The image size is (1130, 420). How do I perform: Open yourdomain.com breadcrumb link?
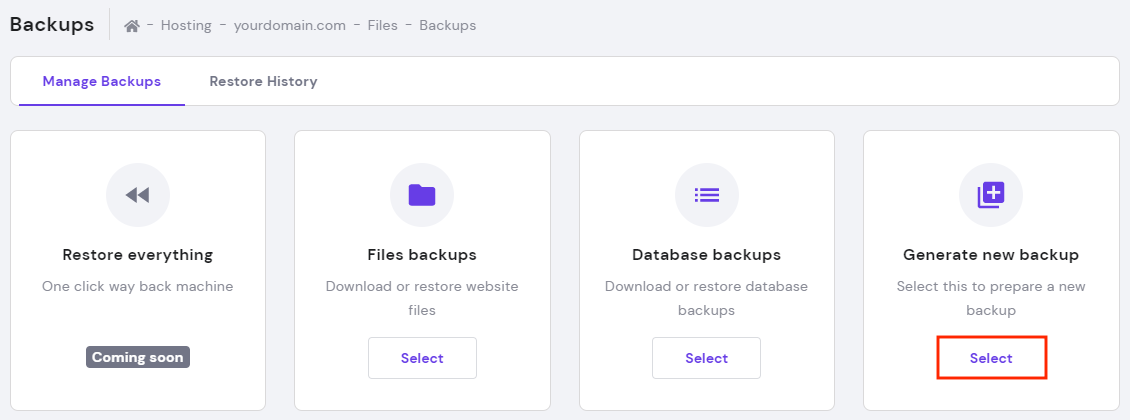pos(291,26)
